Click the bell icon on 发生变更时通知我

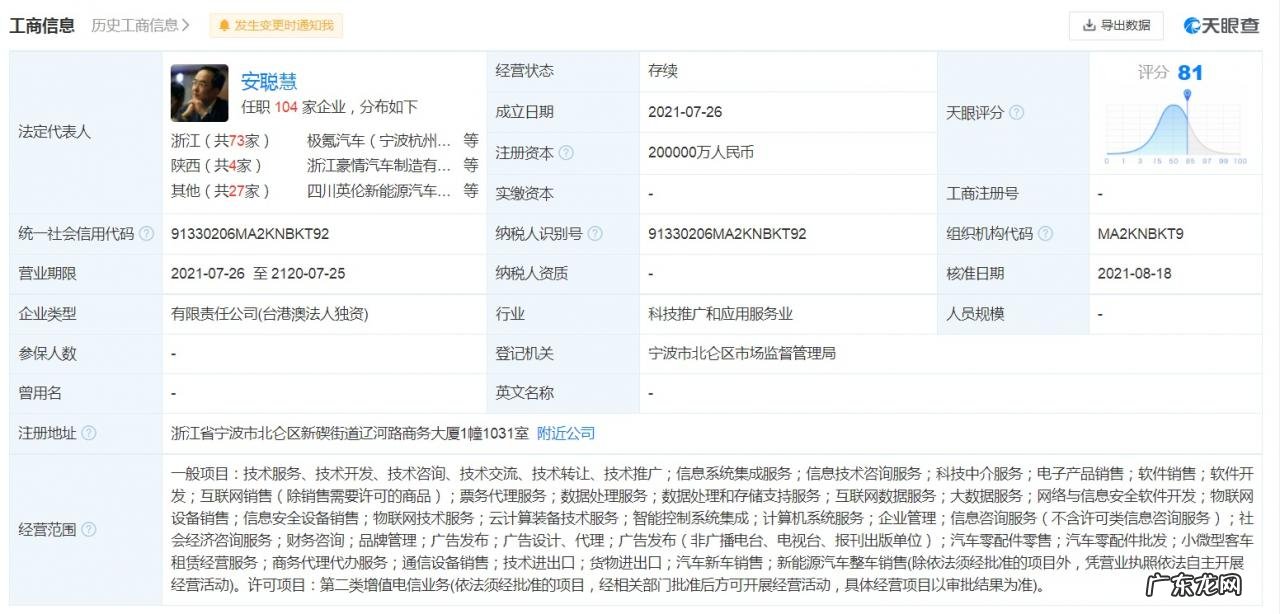tap(222, 26)
